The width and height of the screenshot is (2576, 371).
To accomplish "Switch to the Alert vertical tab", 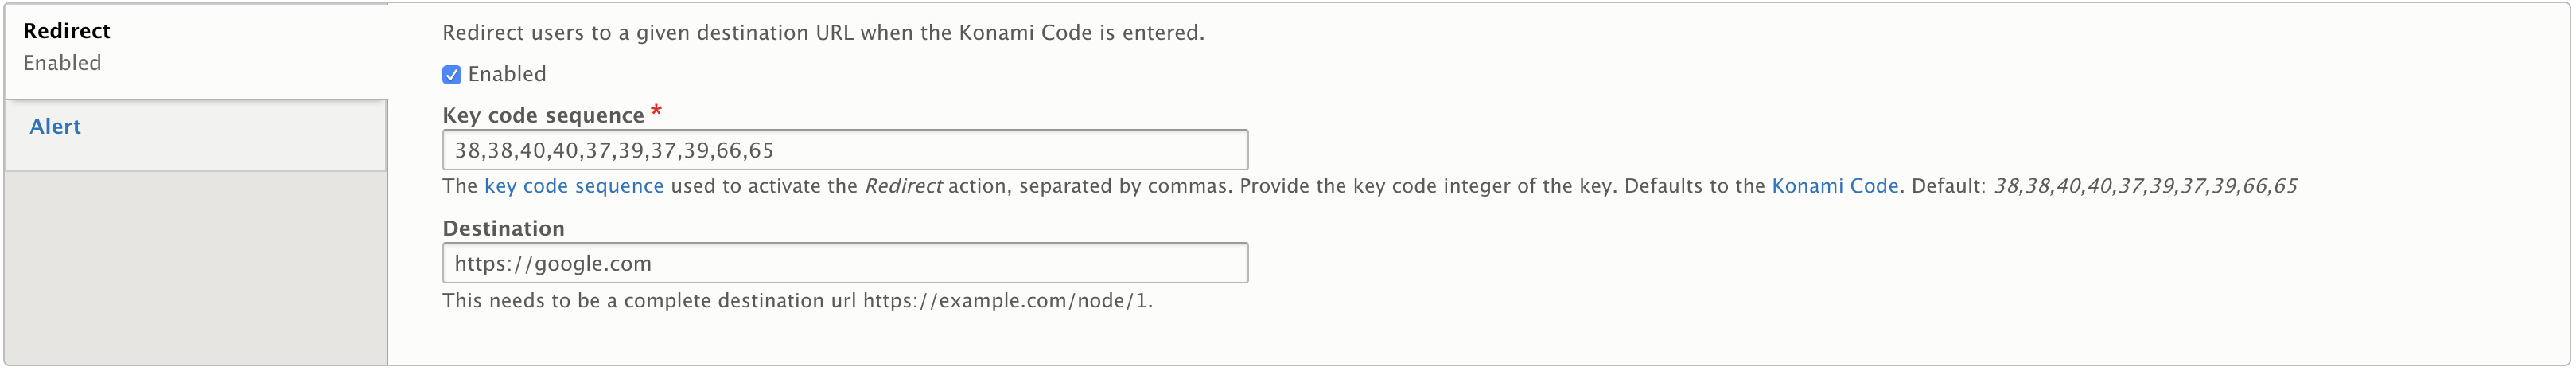I will coord(55,127).
